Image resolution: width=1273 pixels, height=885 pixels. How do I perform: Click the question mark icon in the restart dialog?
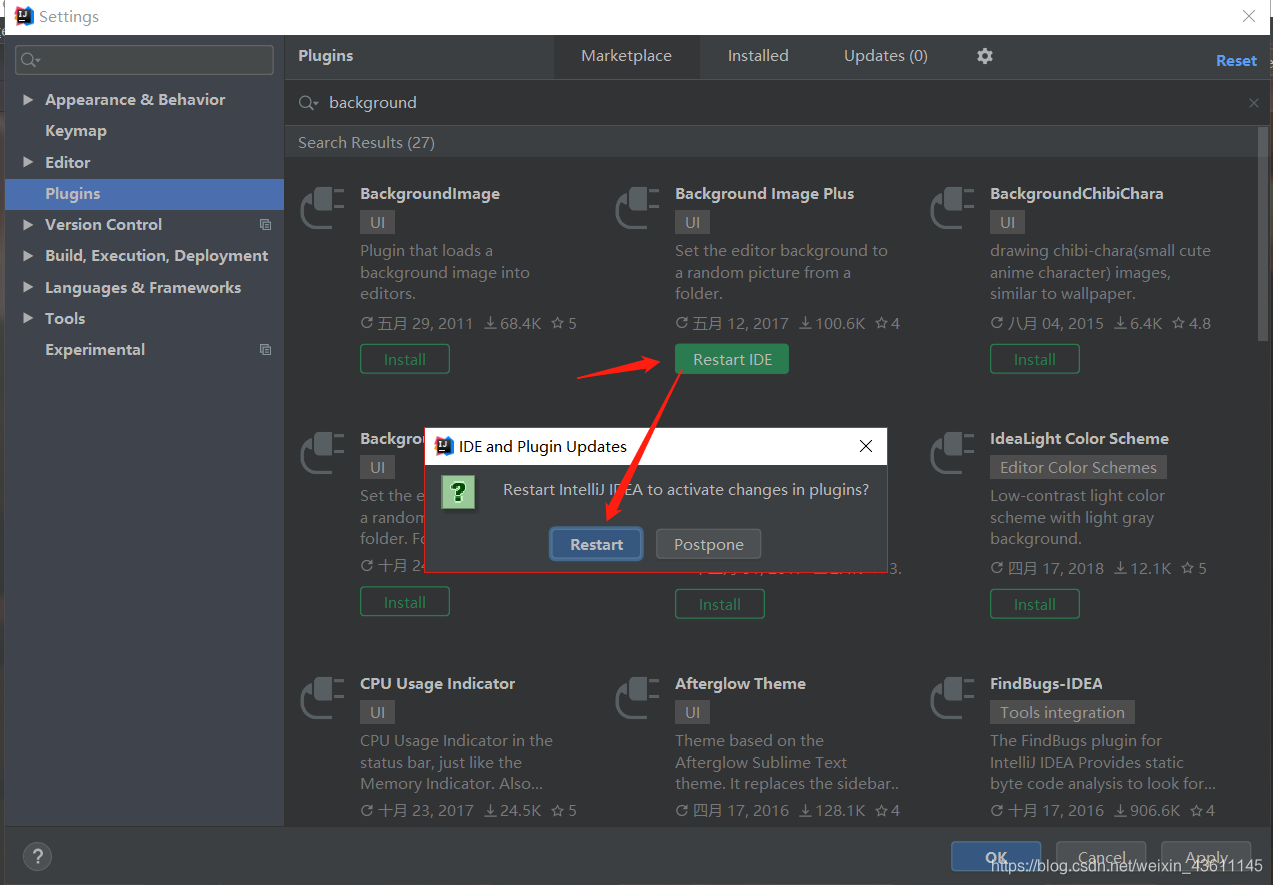tap(458, 491)
